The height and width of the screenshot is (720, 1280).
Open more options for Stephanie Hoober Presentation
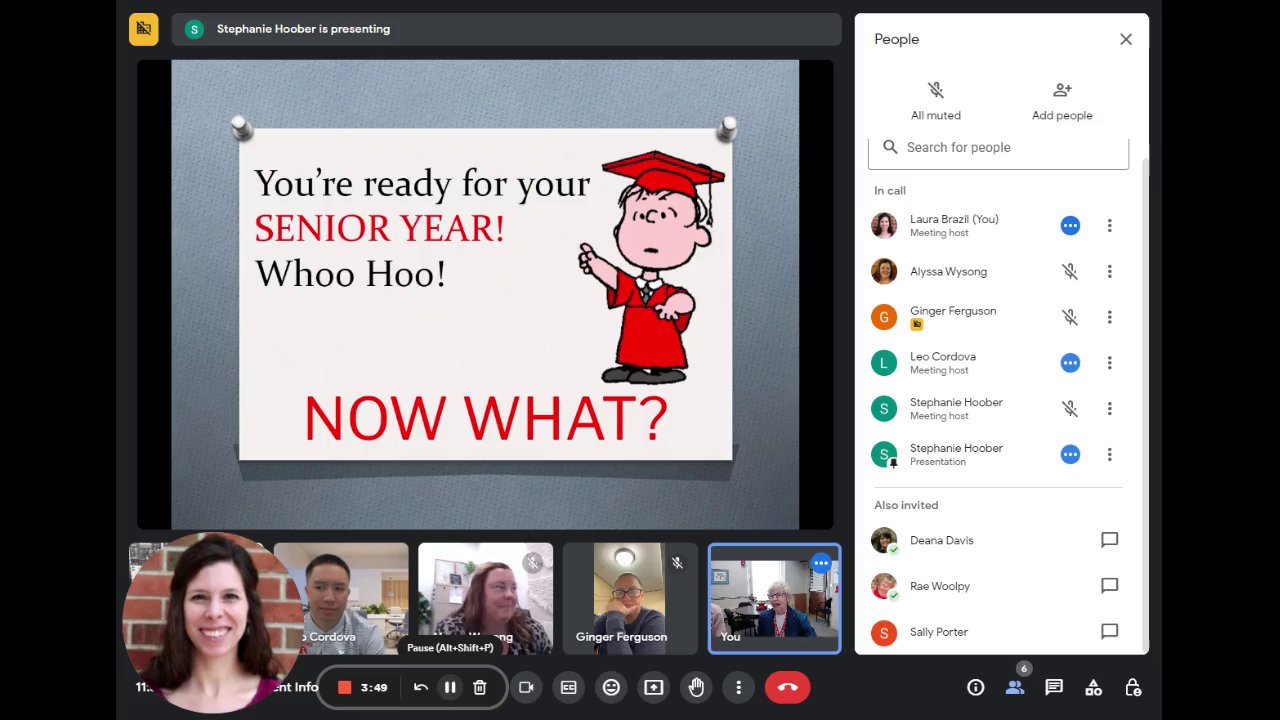[1109, 455]
